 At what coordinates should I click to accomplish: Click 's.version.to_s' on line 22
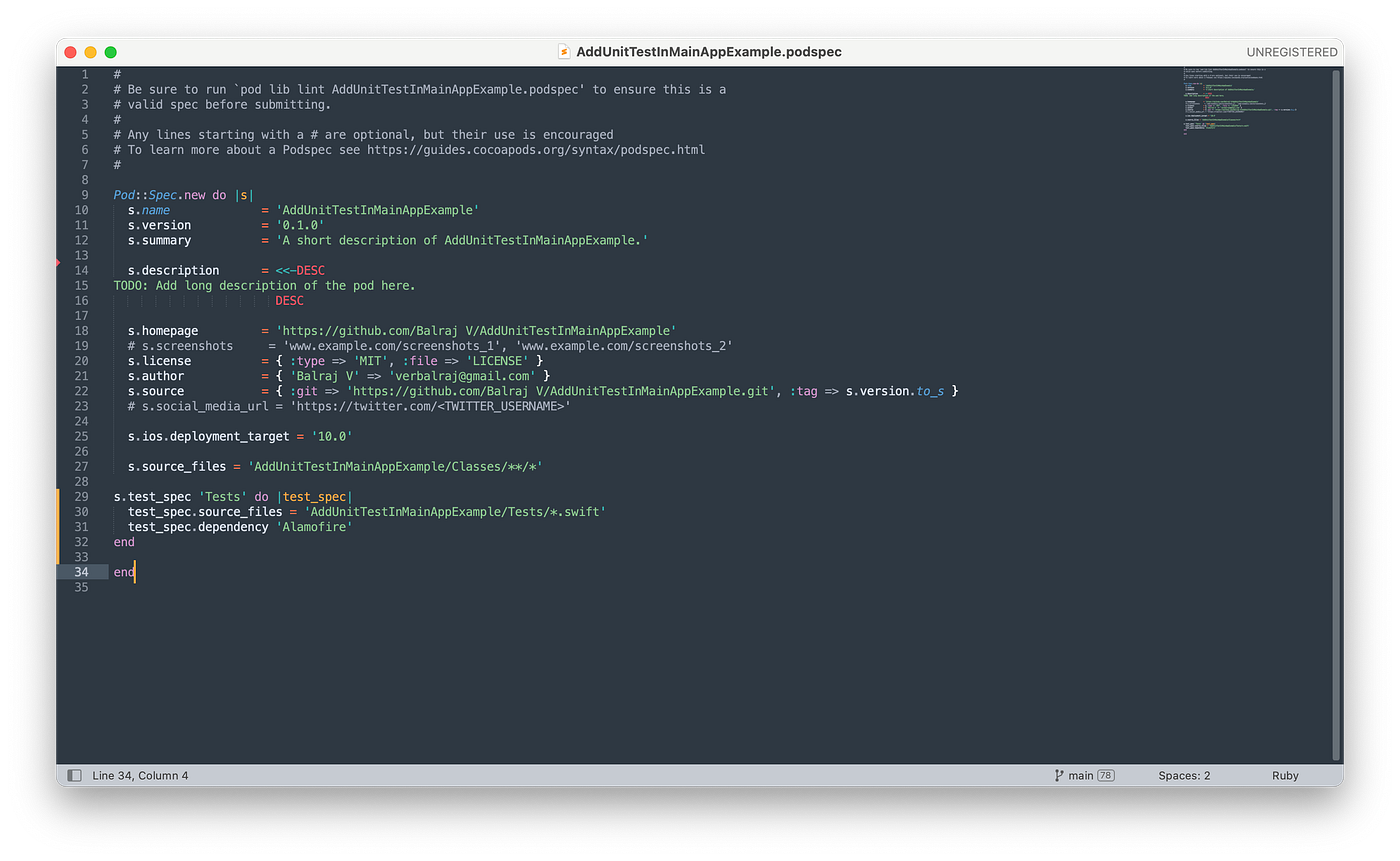(895, 391)
